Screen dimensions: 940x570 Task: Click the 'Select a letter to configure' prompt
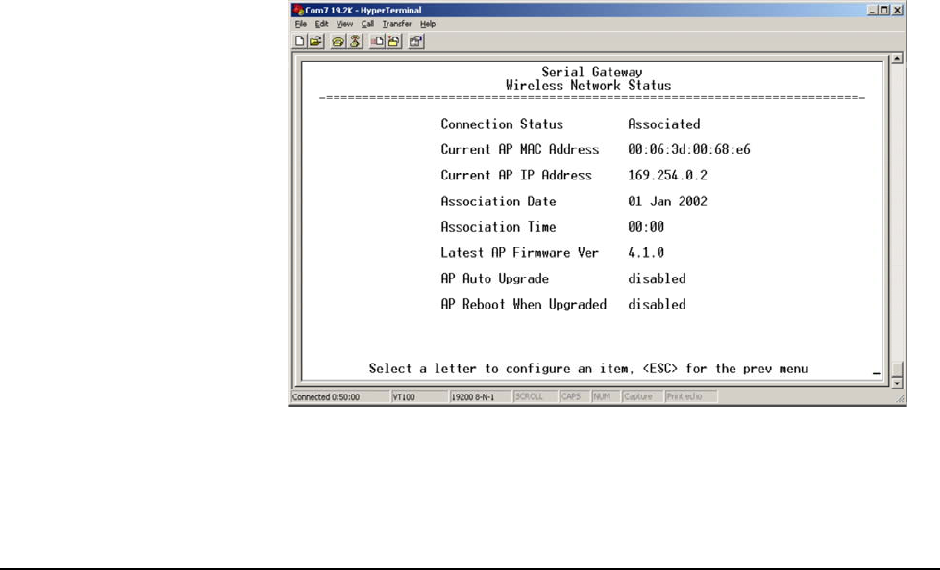pos(588,369)
